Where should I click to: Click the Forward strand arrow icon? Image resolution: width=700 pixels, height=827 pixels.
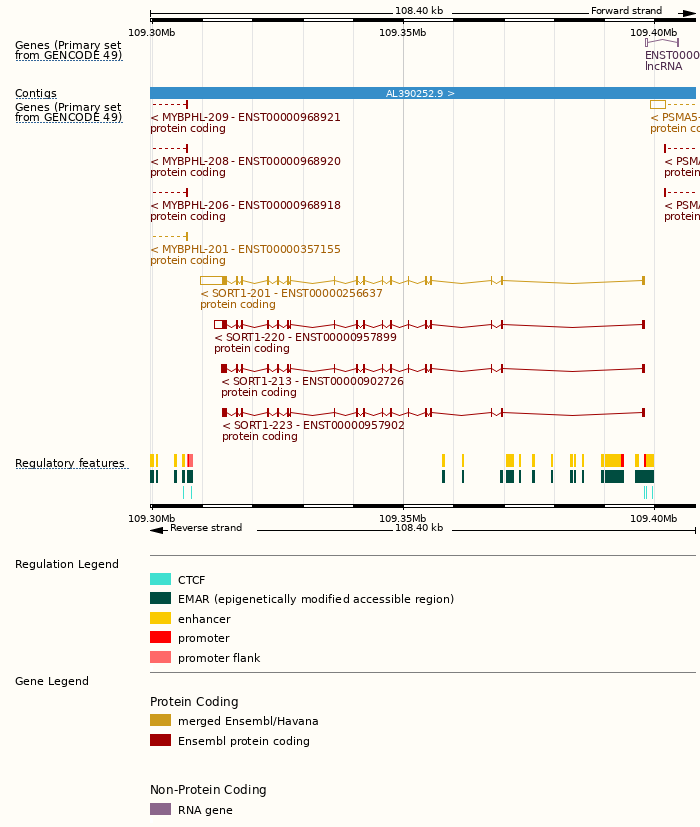tap(688, 12)
